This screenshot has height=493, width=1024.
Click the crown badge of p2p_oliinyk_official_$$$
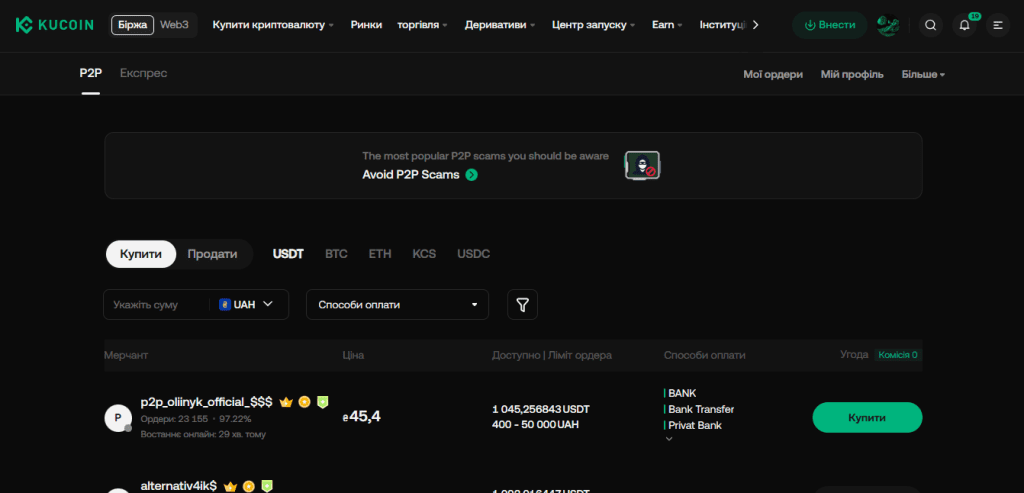click(285, 402)
